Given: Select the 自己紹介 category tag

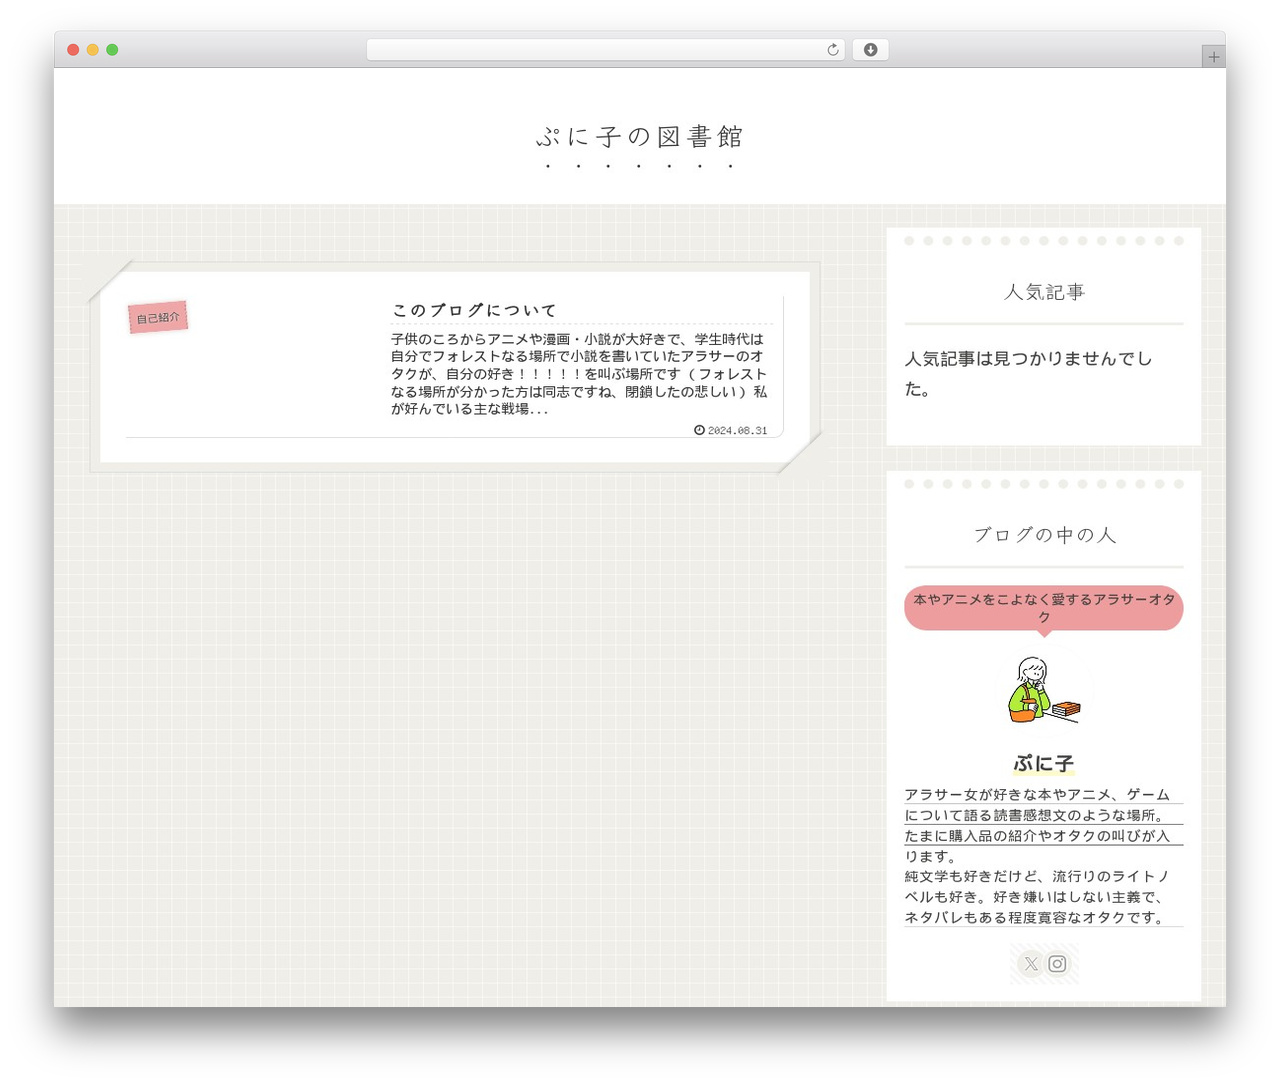Looking at the screenshot, I should [x=158, y=317].
